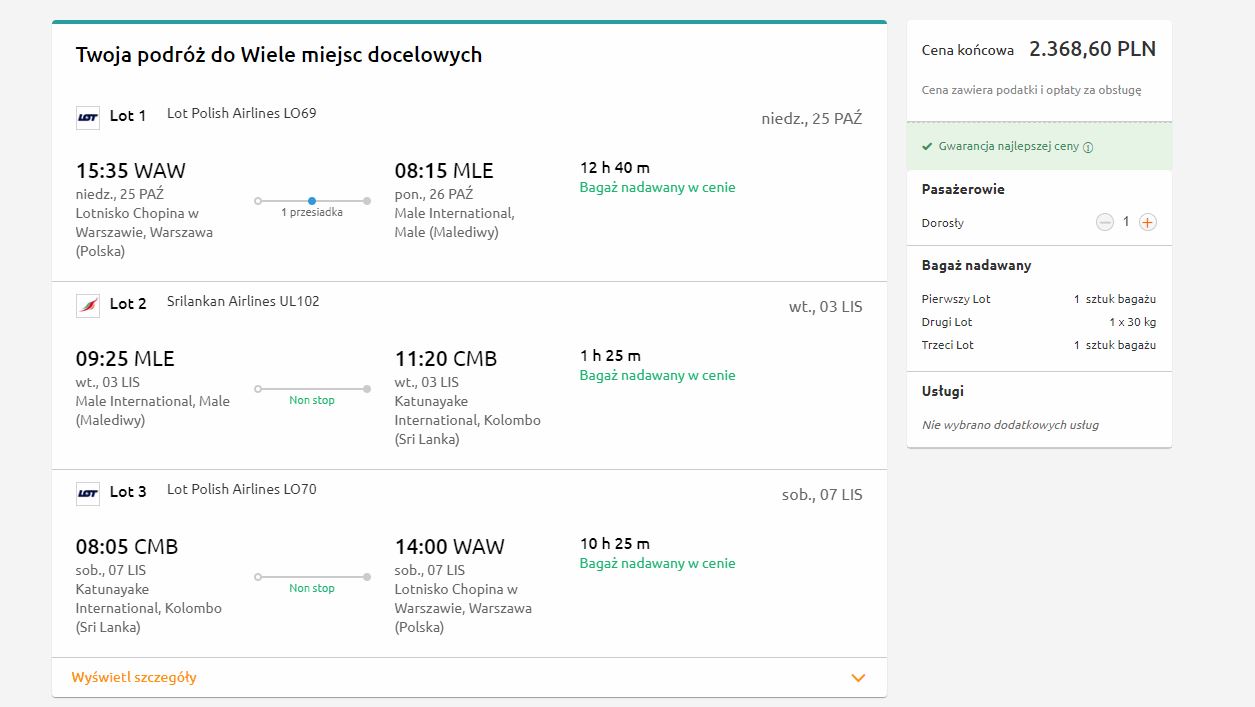Click the final price 2.368,60 PLN
Viewport: 1255px width, 707px height.
(1092, 49)
